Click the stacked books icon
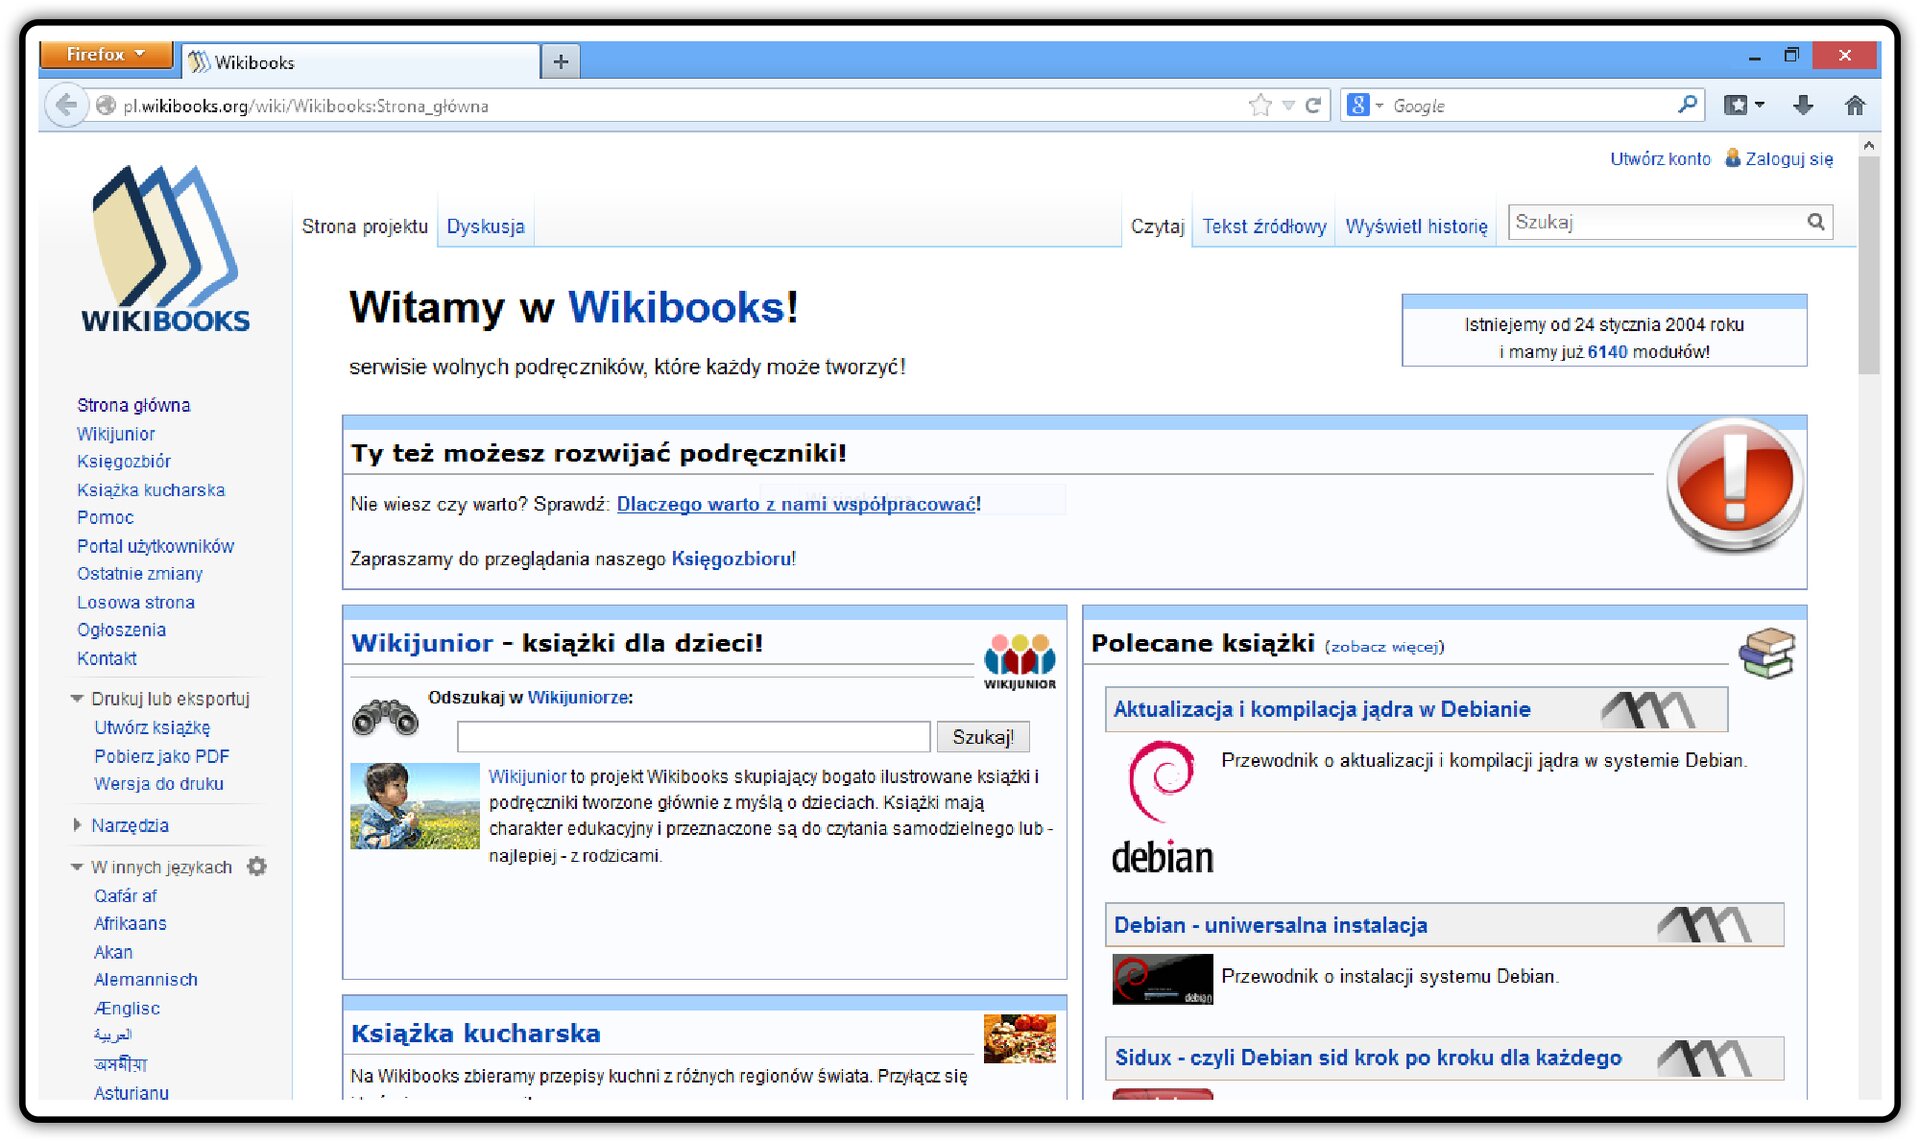This screenshot has height=1142, width=1920. click(x=1767, y=653)
